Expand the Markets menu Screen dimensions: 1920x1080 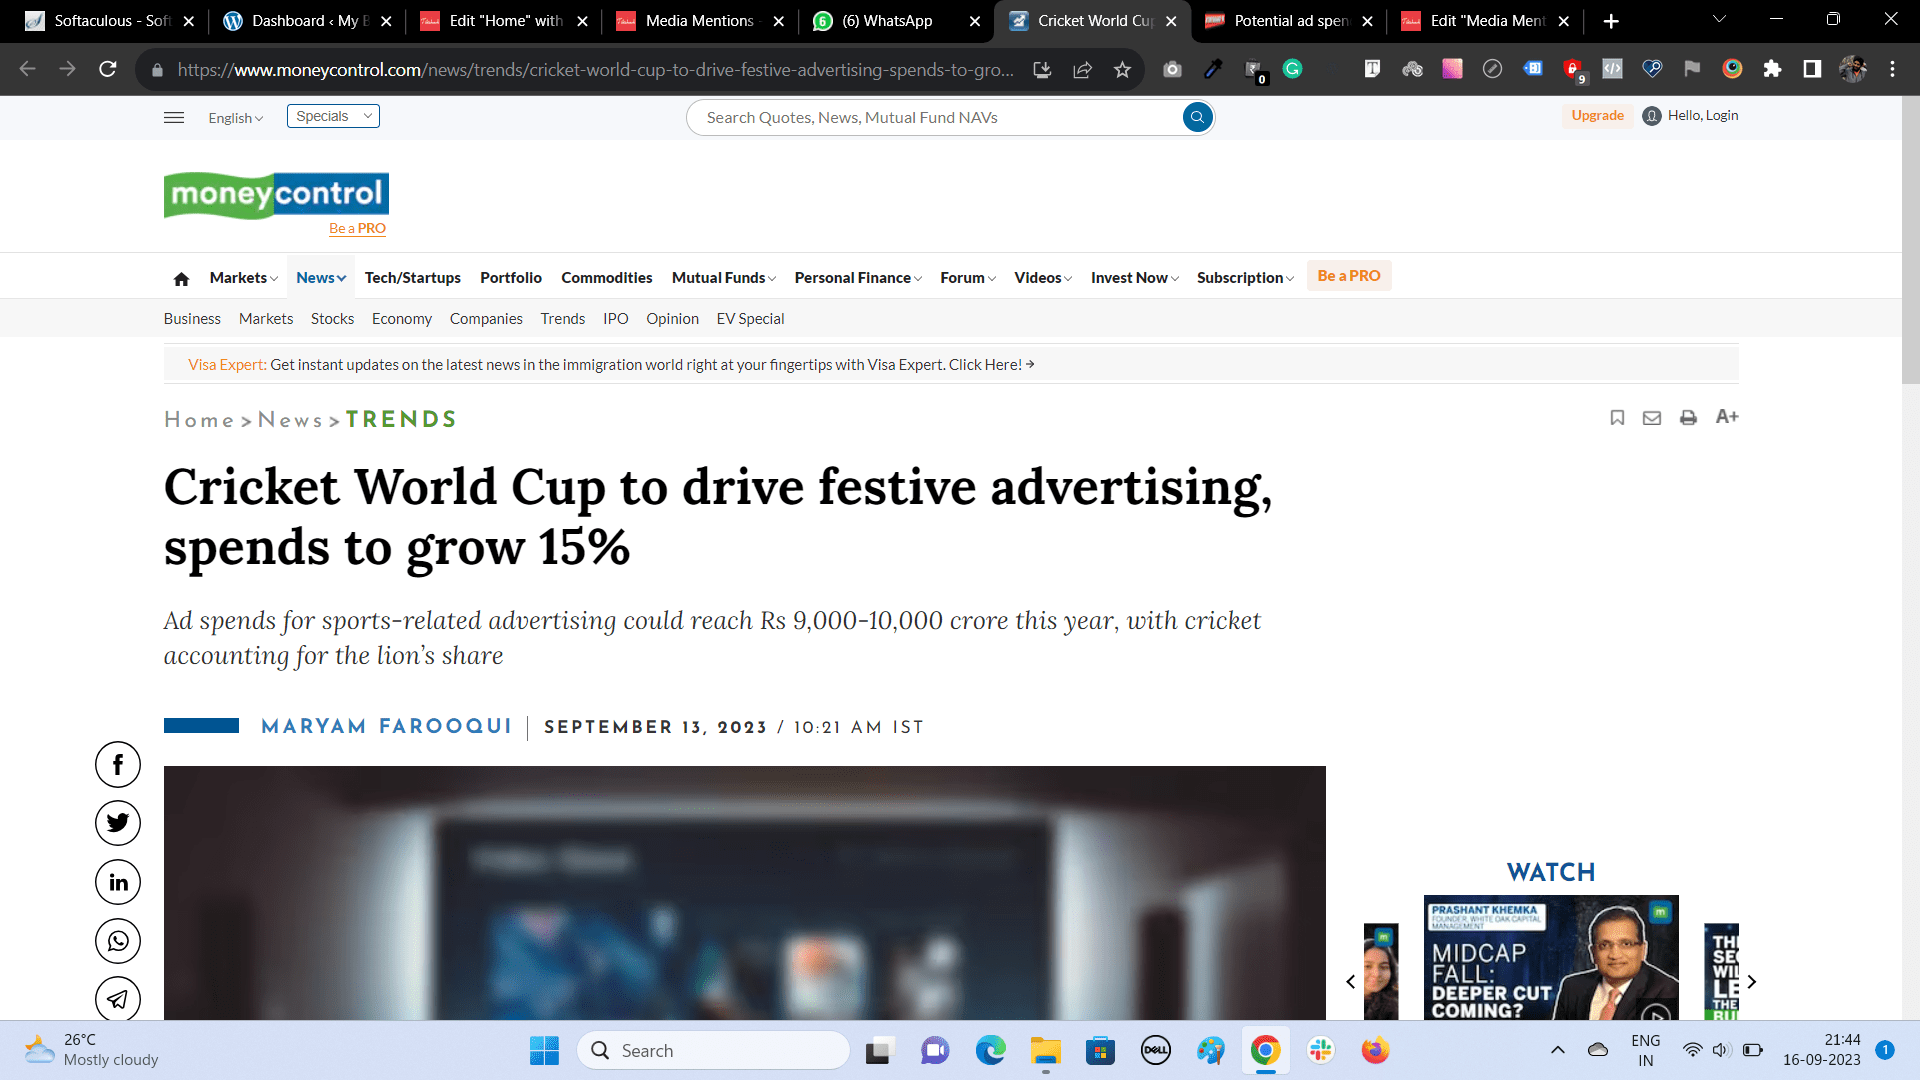tap(244, 278)
